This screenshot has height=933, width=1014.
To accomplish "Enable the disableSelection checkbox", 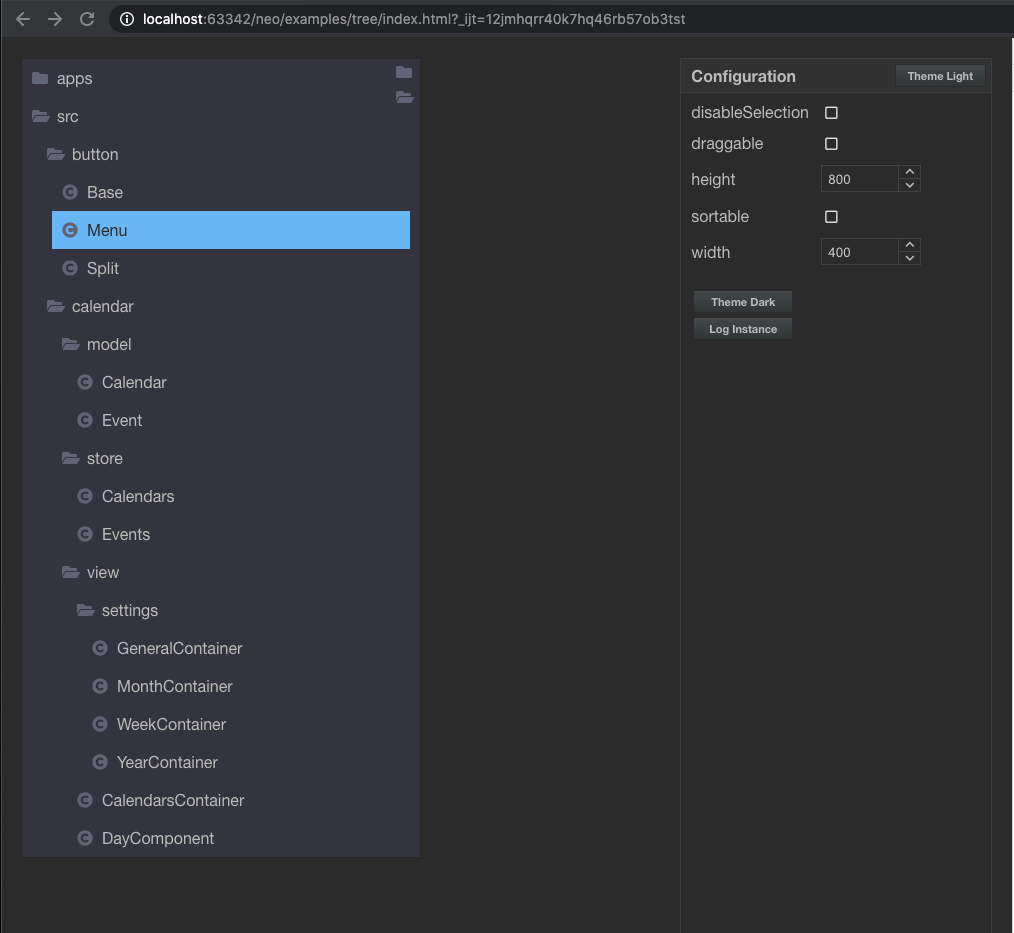I will 831,113.
